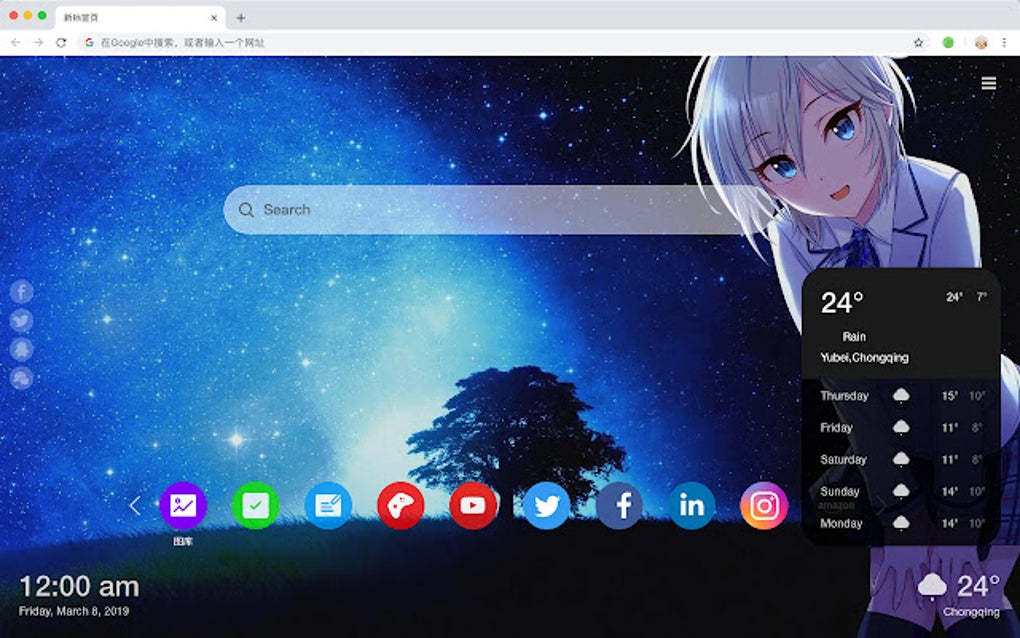1020x638 pixels.
Task: Open the Instagram shortcut icon
Action: pyautogui.click(x=764, y=505)
